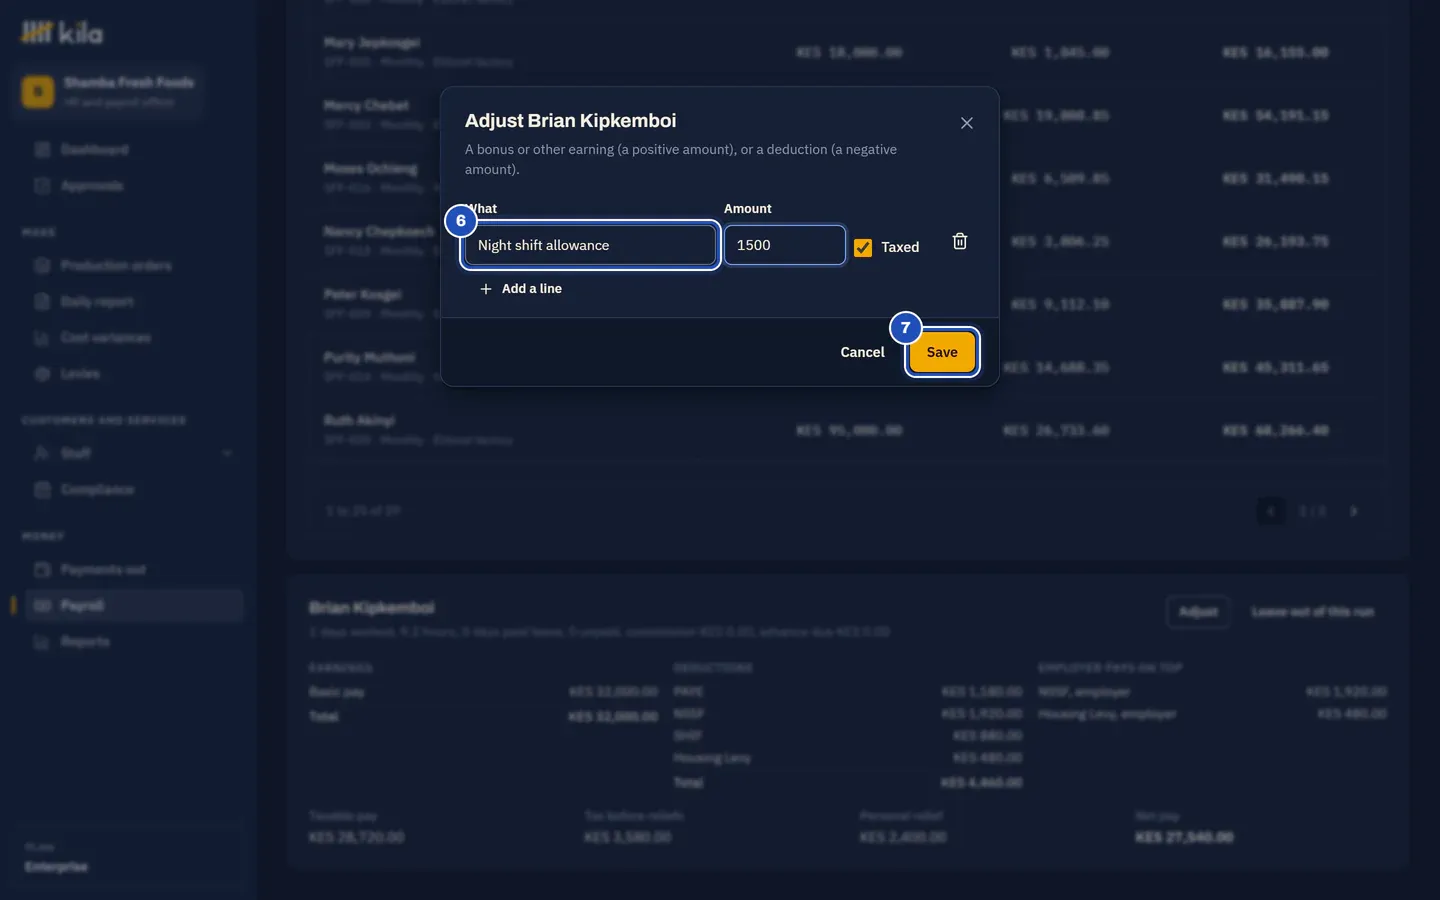Click the background Adjust button for Brian Kipkemboi
1440x900 pixels.
1198,612
